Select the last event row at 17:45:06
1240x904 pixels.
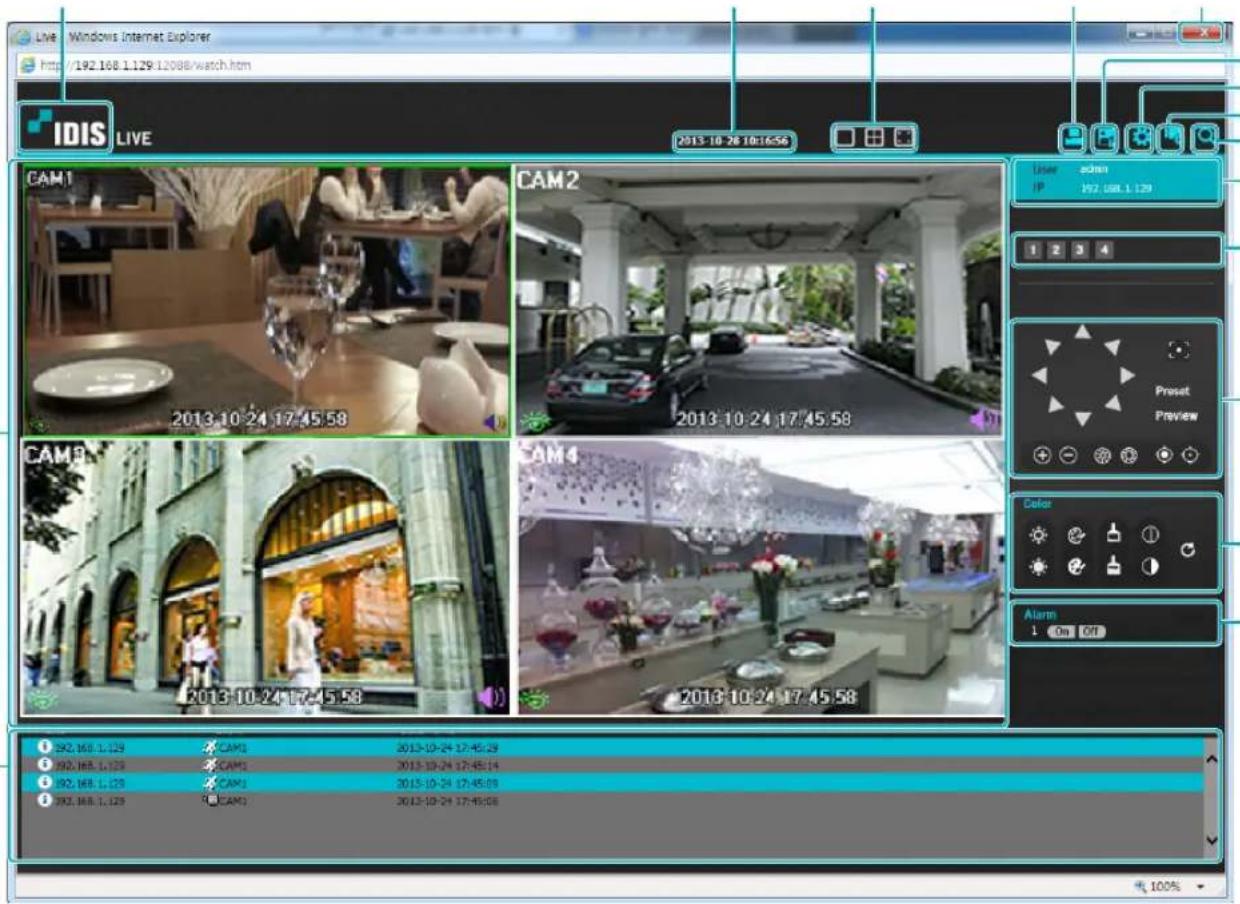click(612, 801)
